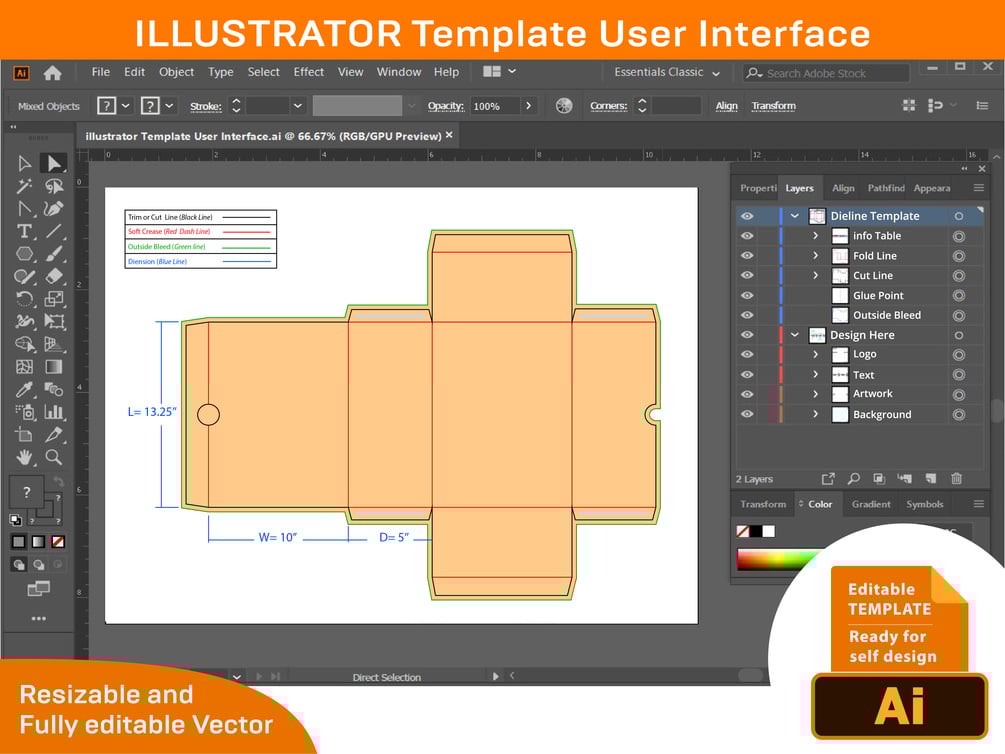Select the Column Graph tool
The height and width of the screenshot is (754, 1005).
pos(54,412)
